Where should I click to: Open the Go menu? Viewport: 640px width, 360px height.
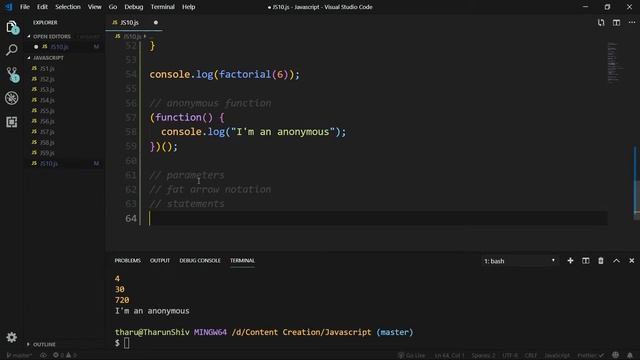click(x=113, y=7)
